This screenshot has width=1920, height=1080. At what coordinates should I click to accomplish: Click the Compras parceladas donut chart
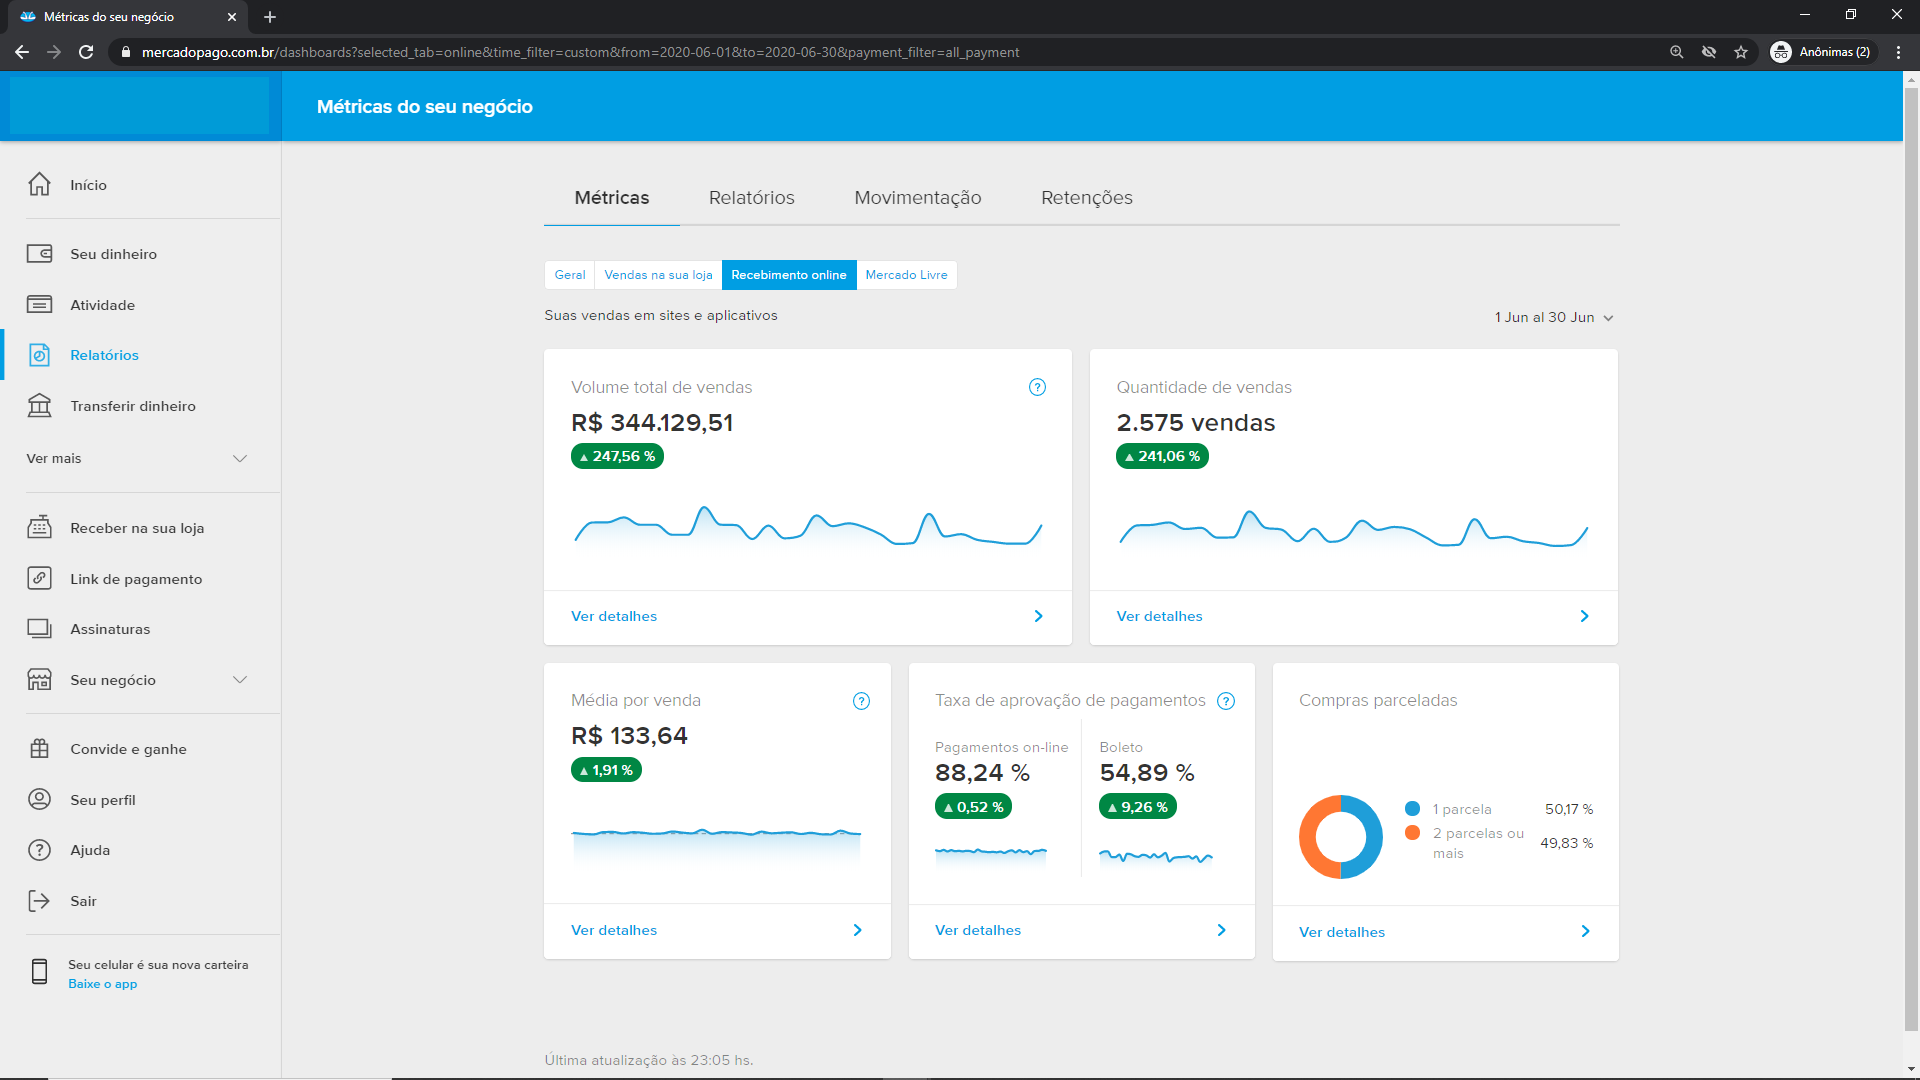click(x=1340, y=837)
